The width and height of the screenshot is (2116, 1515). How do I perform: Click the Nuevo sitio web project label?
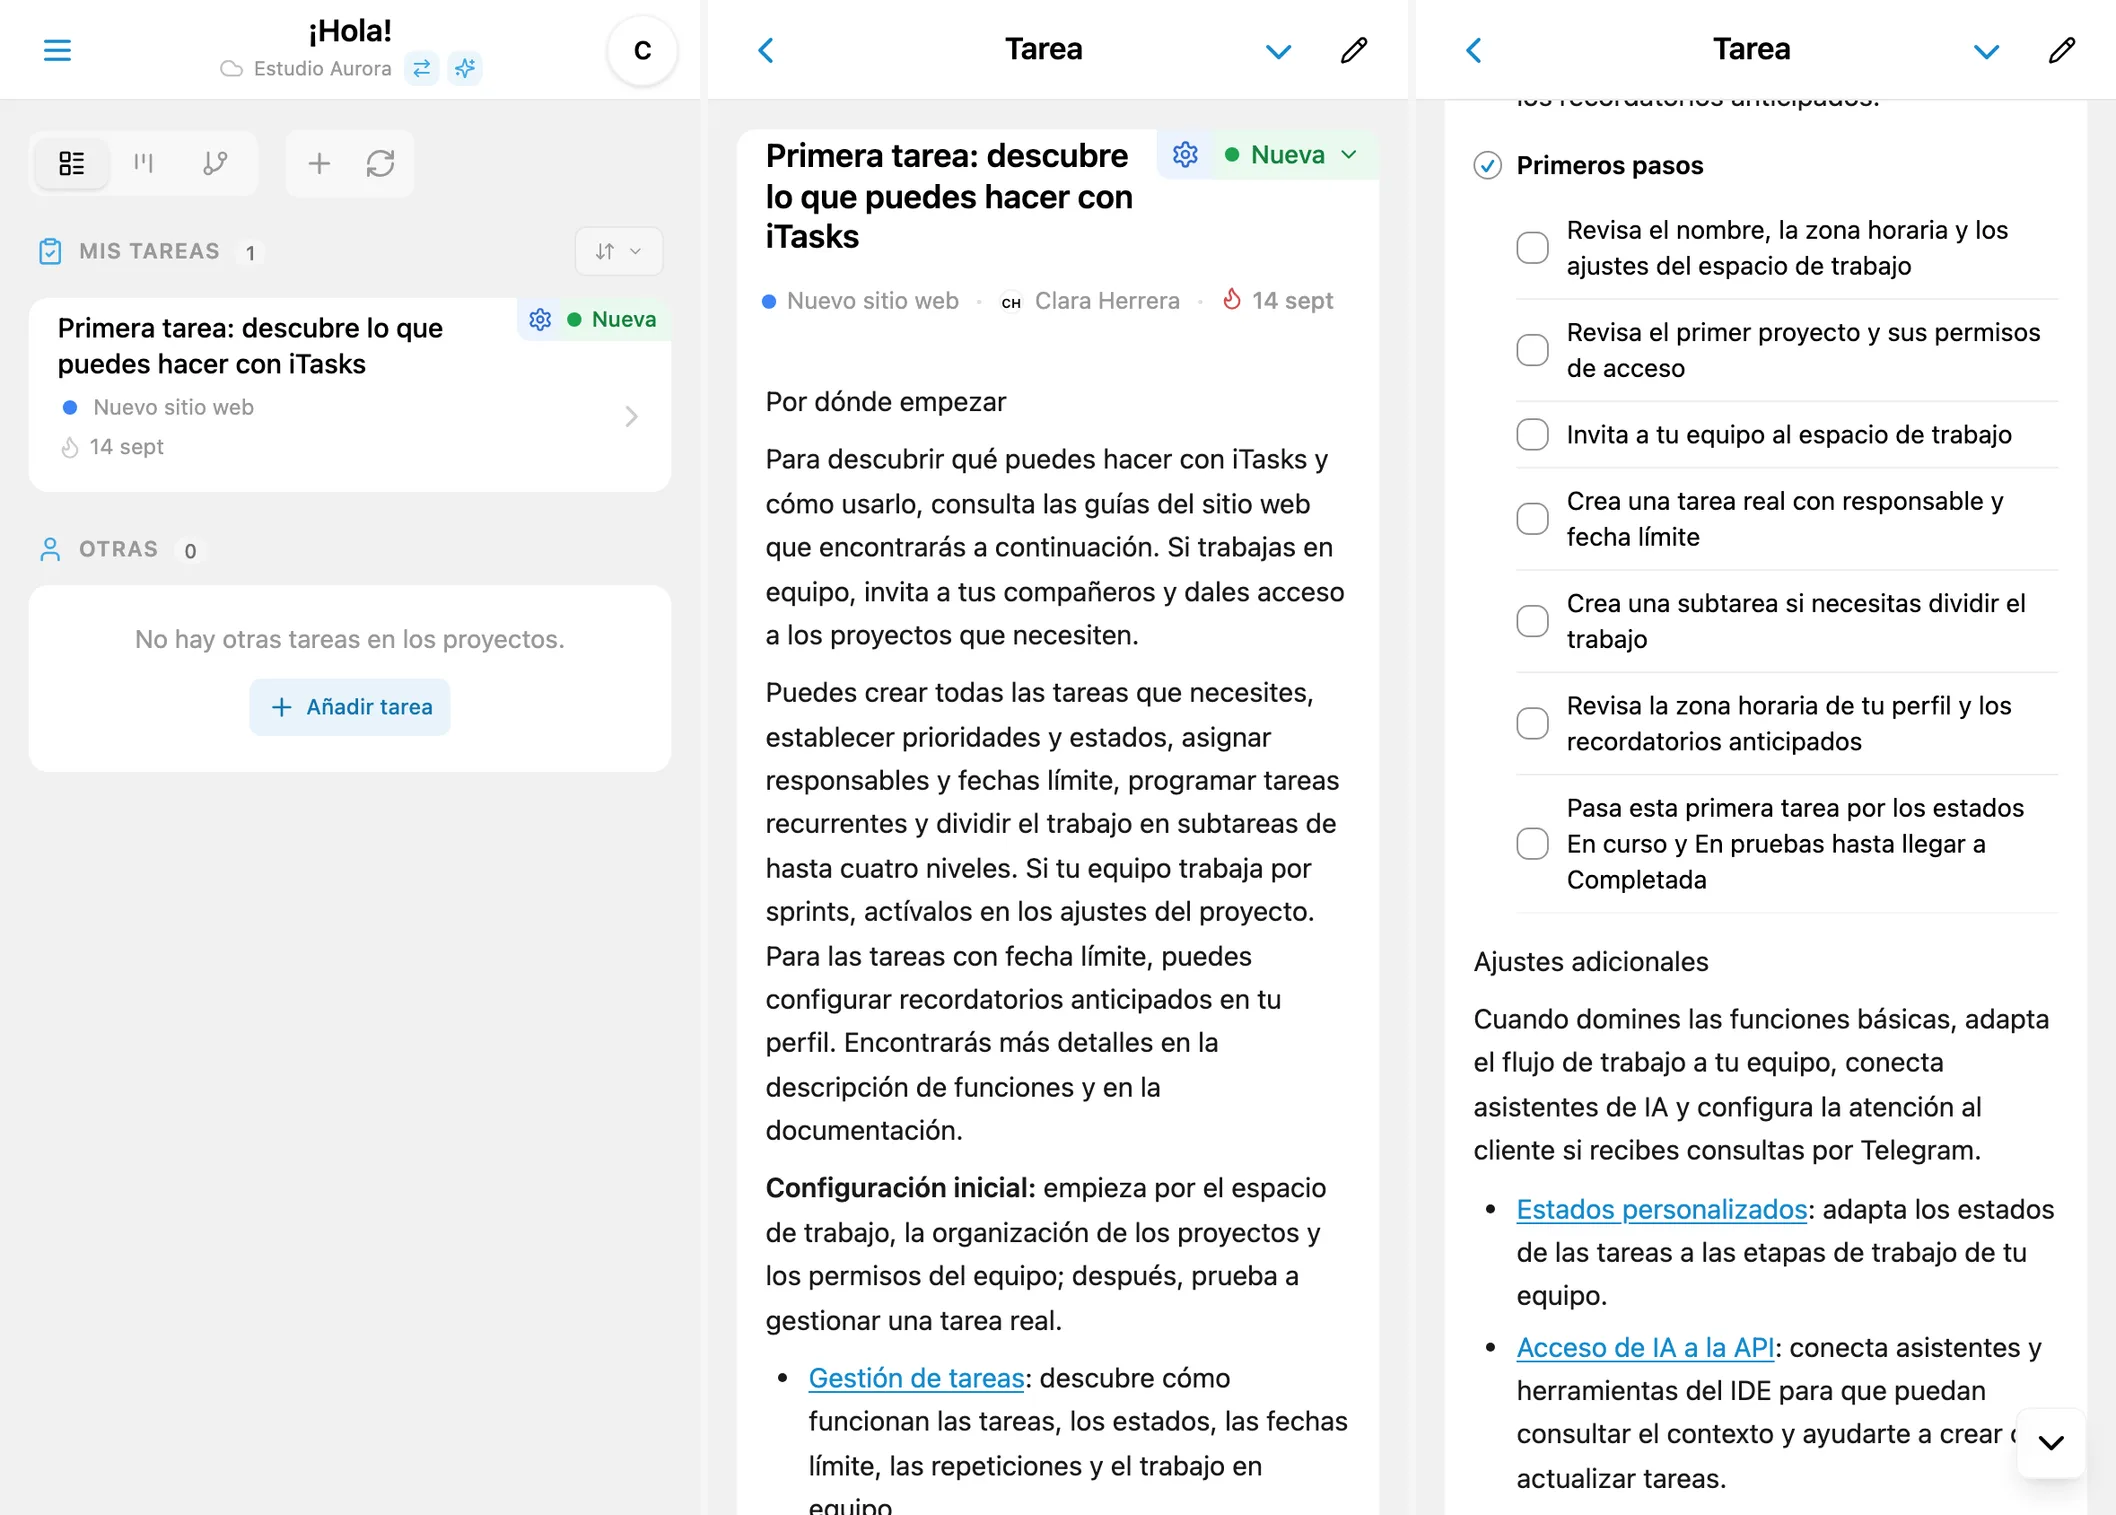coord(872,300)
